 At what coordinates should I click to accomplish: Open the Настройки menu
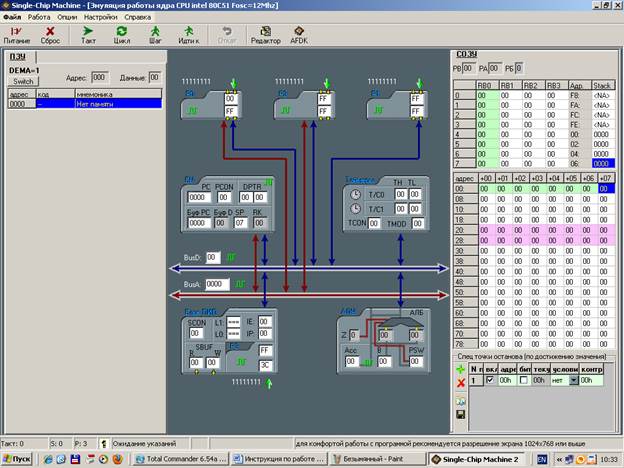tap(100, 18)
